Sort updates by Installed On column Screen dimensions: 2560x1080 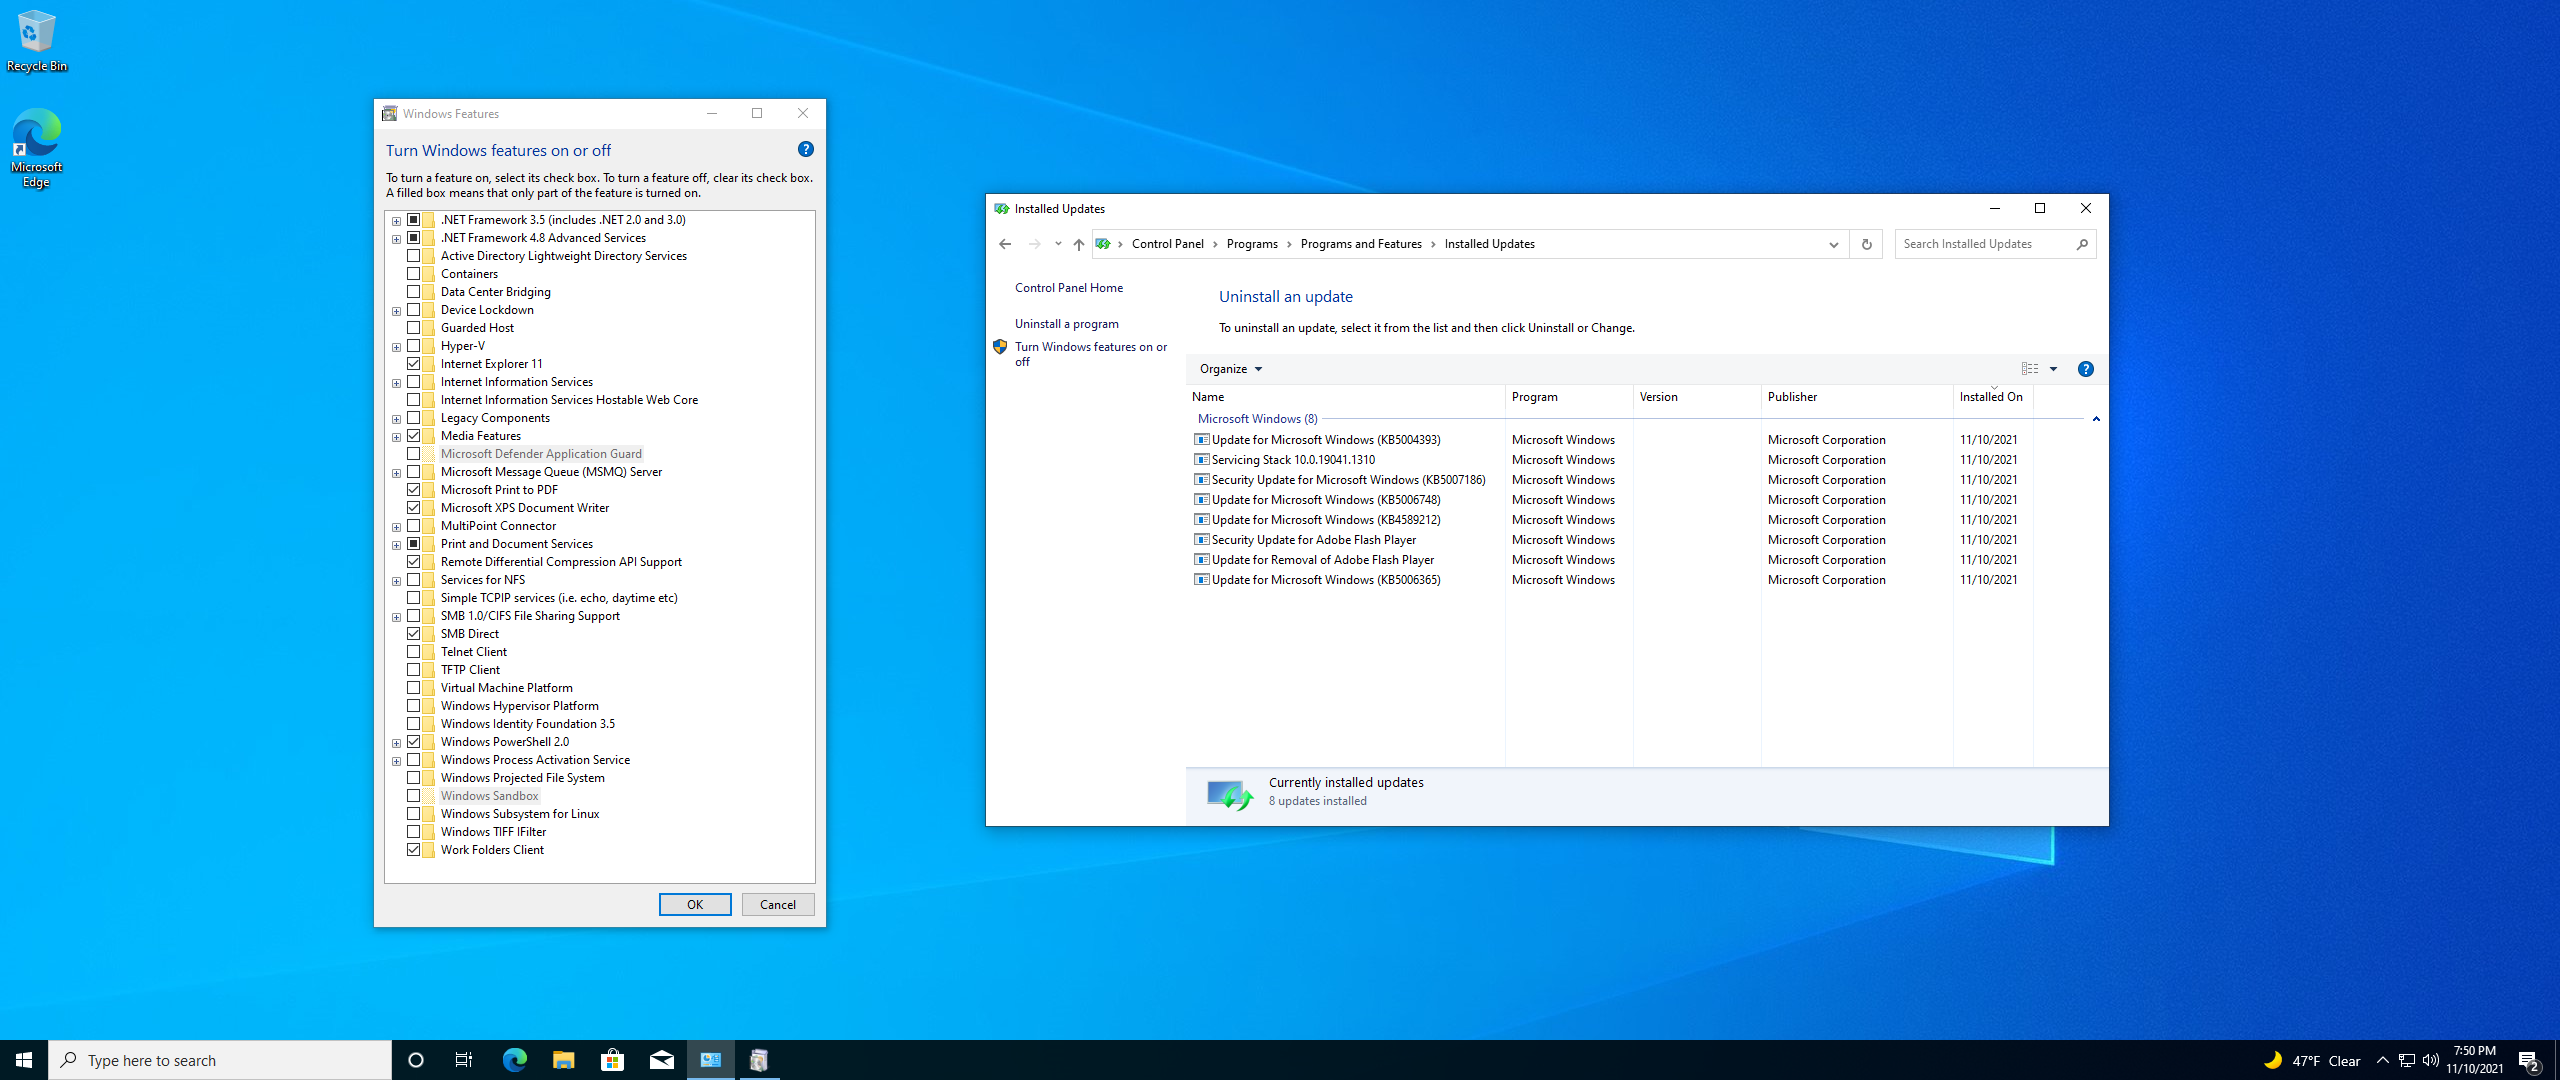coord(1993,397)
